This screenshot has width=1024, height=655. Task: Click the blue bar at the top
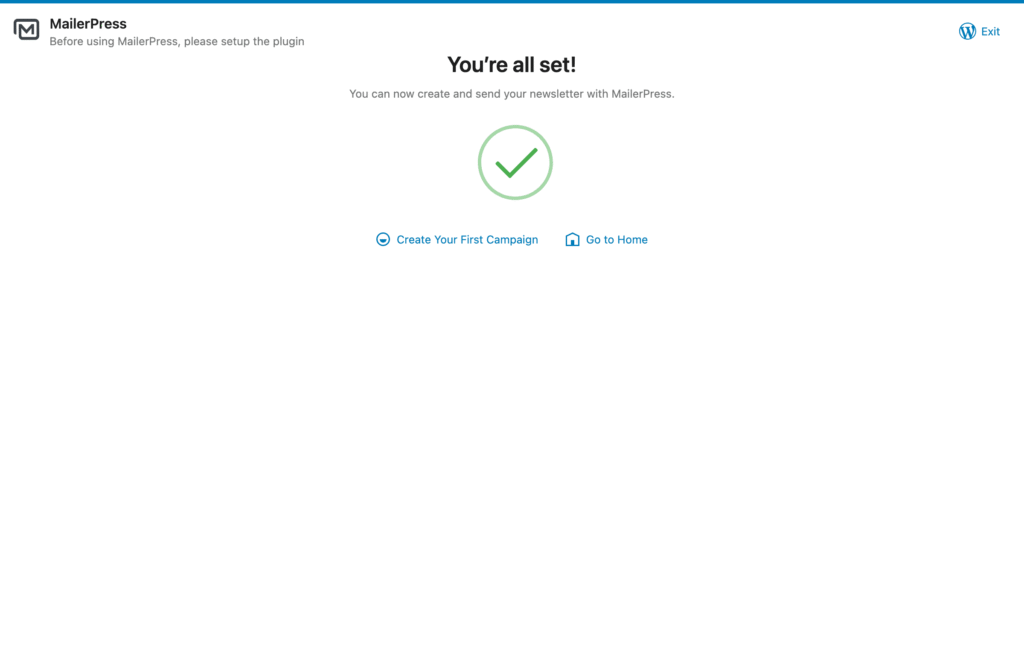(x=512, y=3)
